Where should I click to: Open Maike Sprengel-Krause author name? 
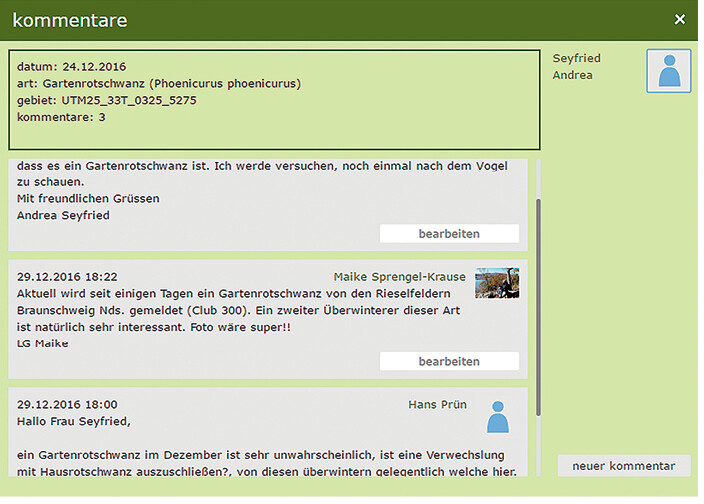400,277
